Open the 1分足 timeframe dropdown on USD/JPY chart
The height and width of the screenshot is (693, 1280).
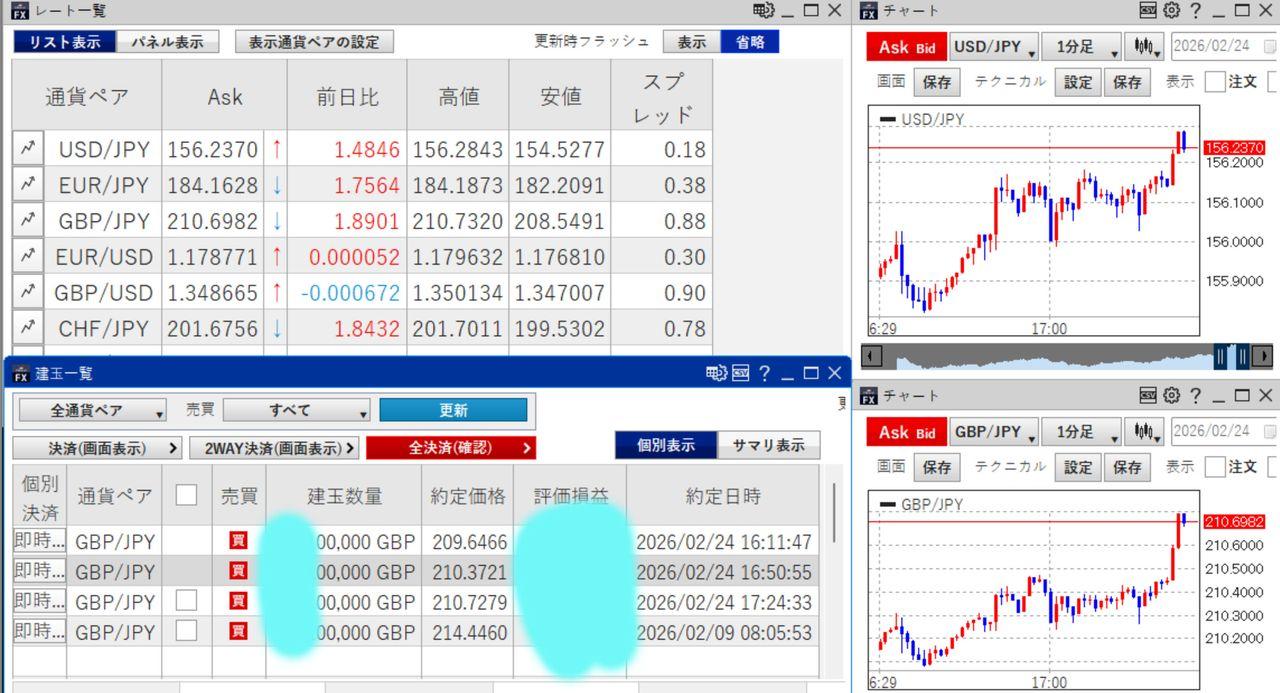[1080, 46]
